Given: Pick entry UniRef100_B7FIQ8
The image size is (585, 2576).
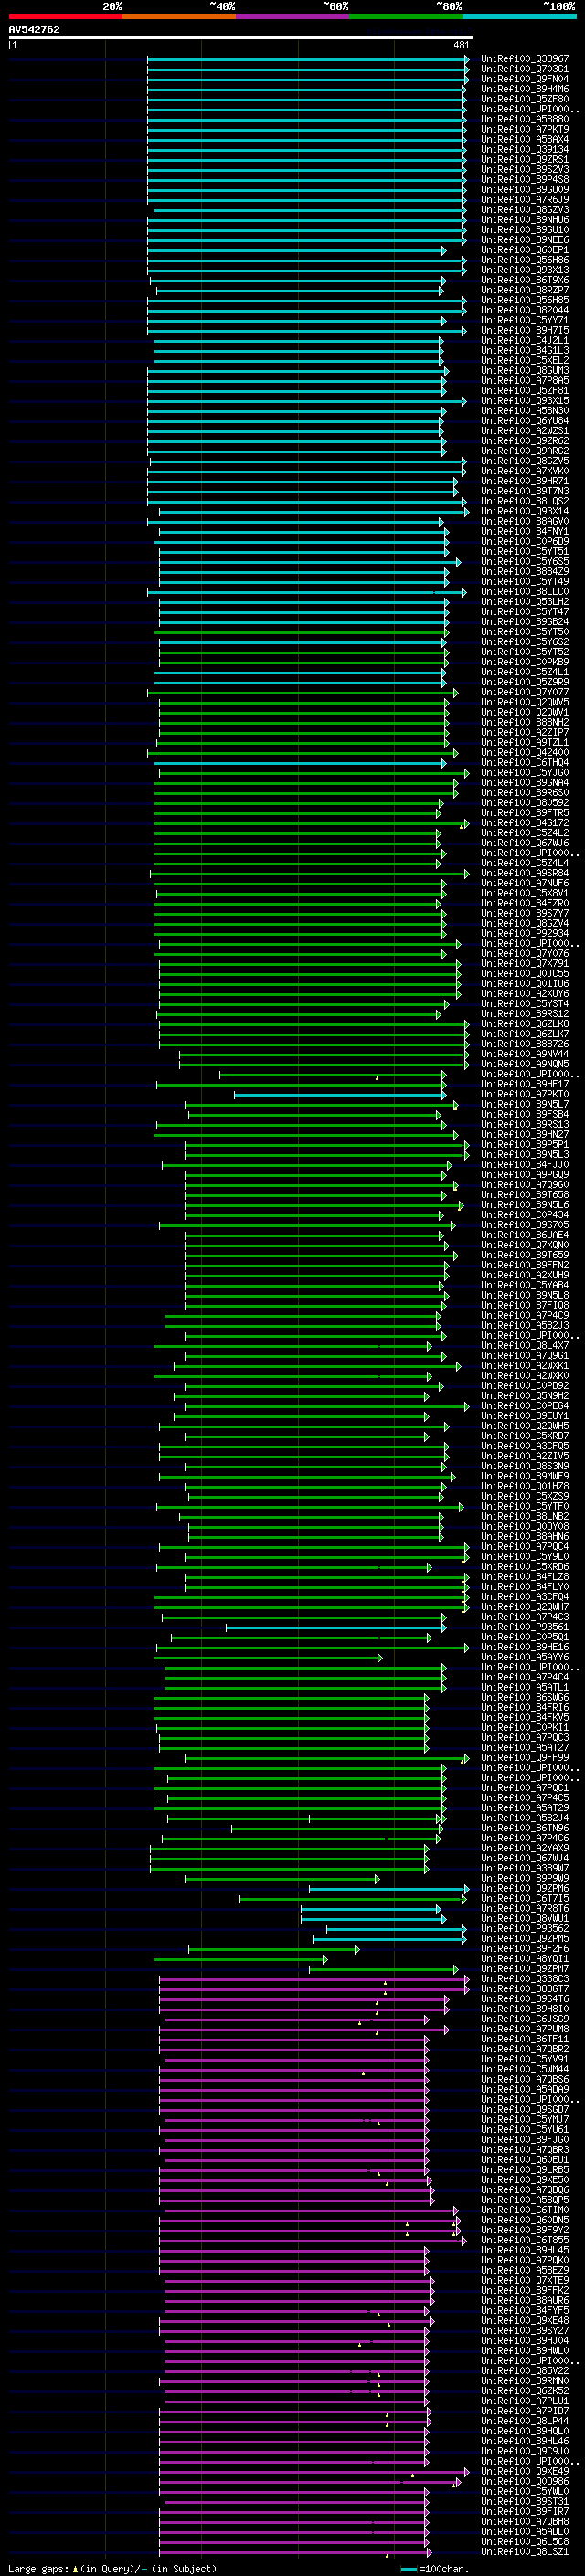Looking at the screenshot, I should [x=525, y=1305].
